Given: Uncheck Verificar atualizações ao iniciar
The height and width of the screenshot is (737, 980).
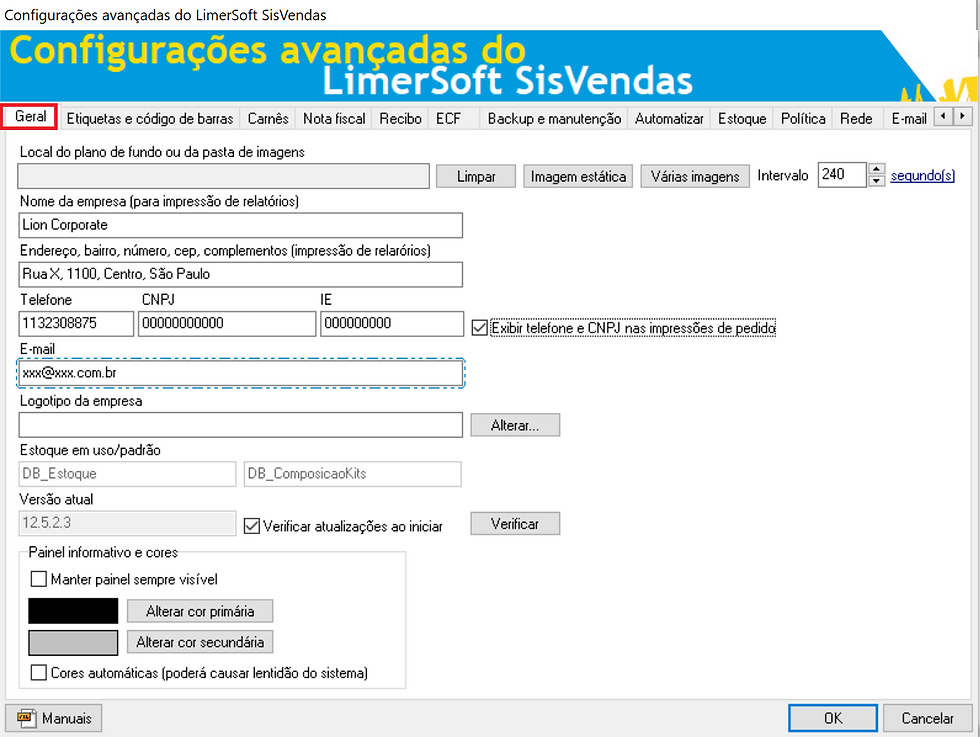Looking at the screenshot, I should [251, 526].
